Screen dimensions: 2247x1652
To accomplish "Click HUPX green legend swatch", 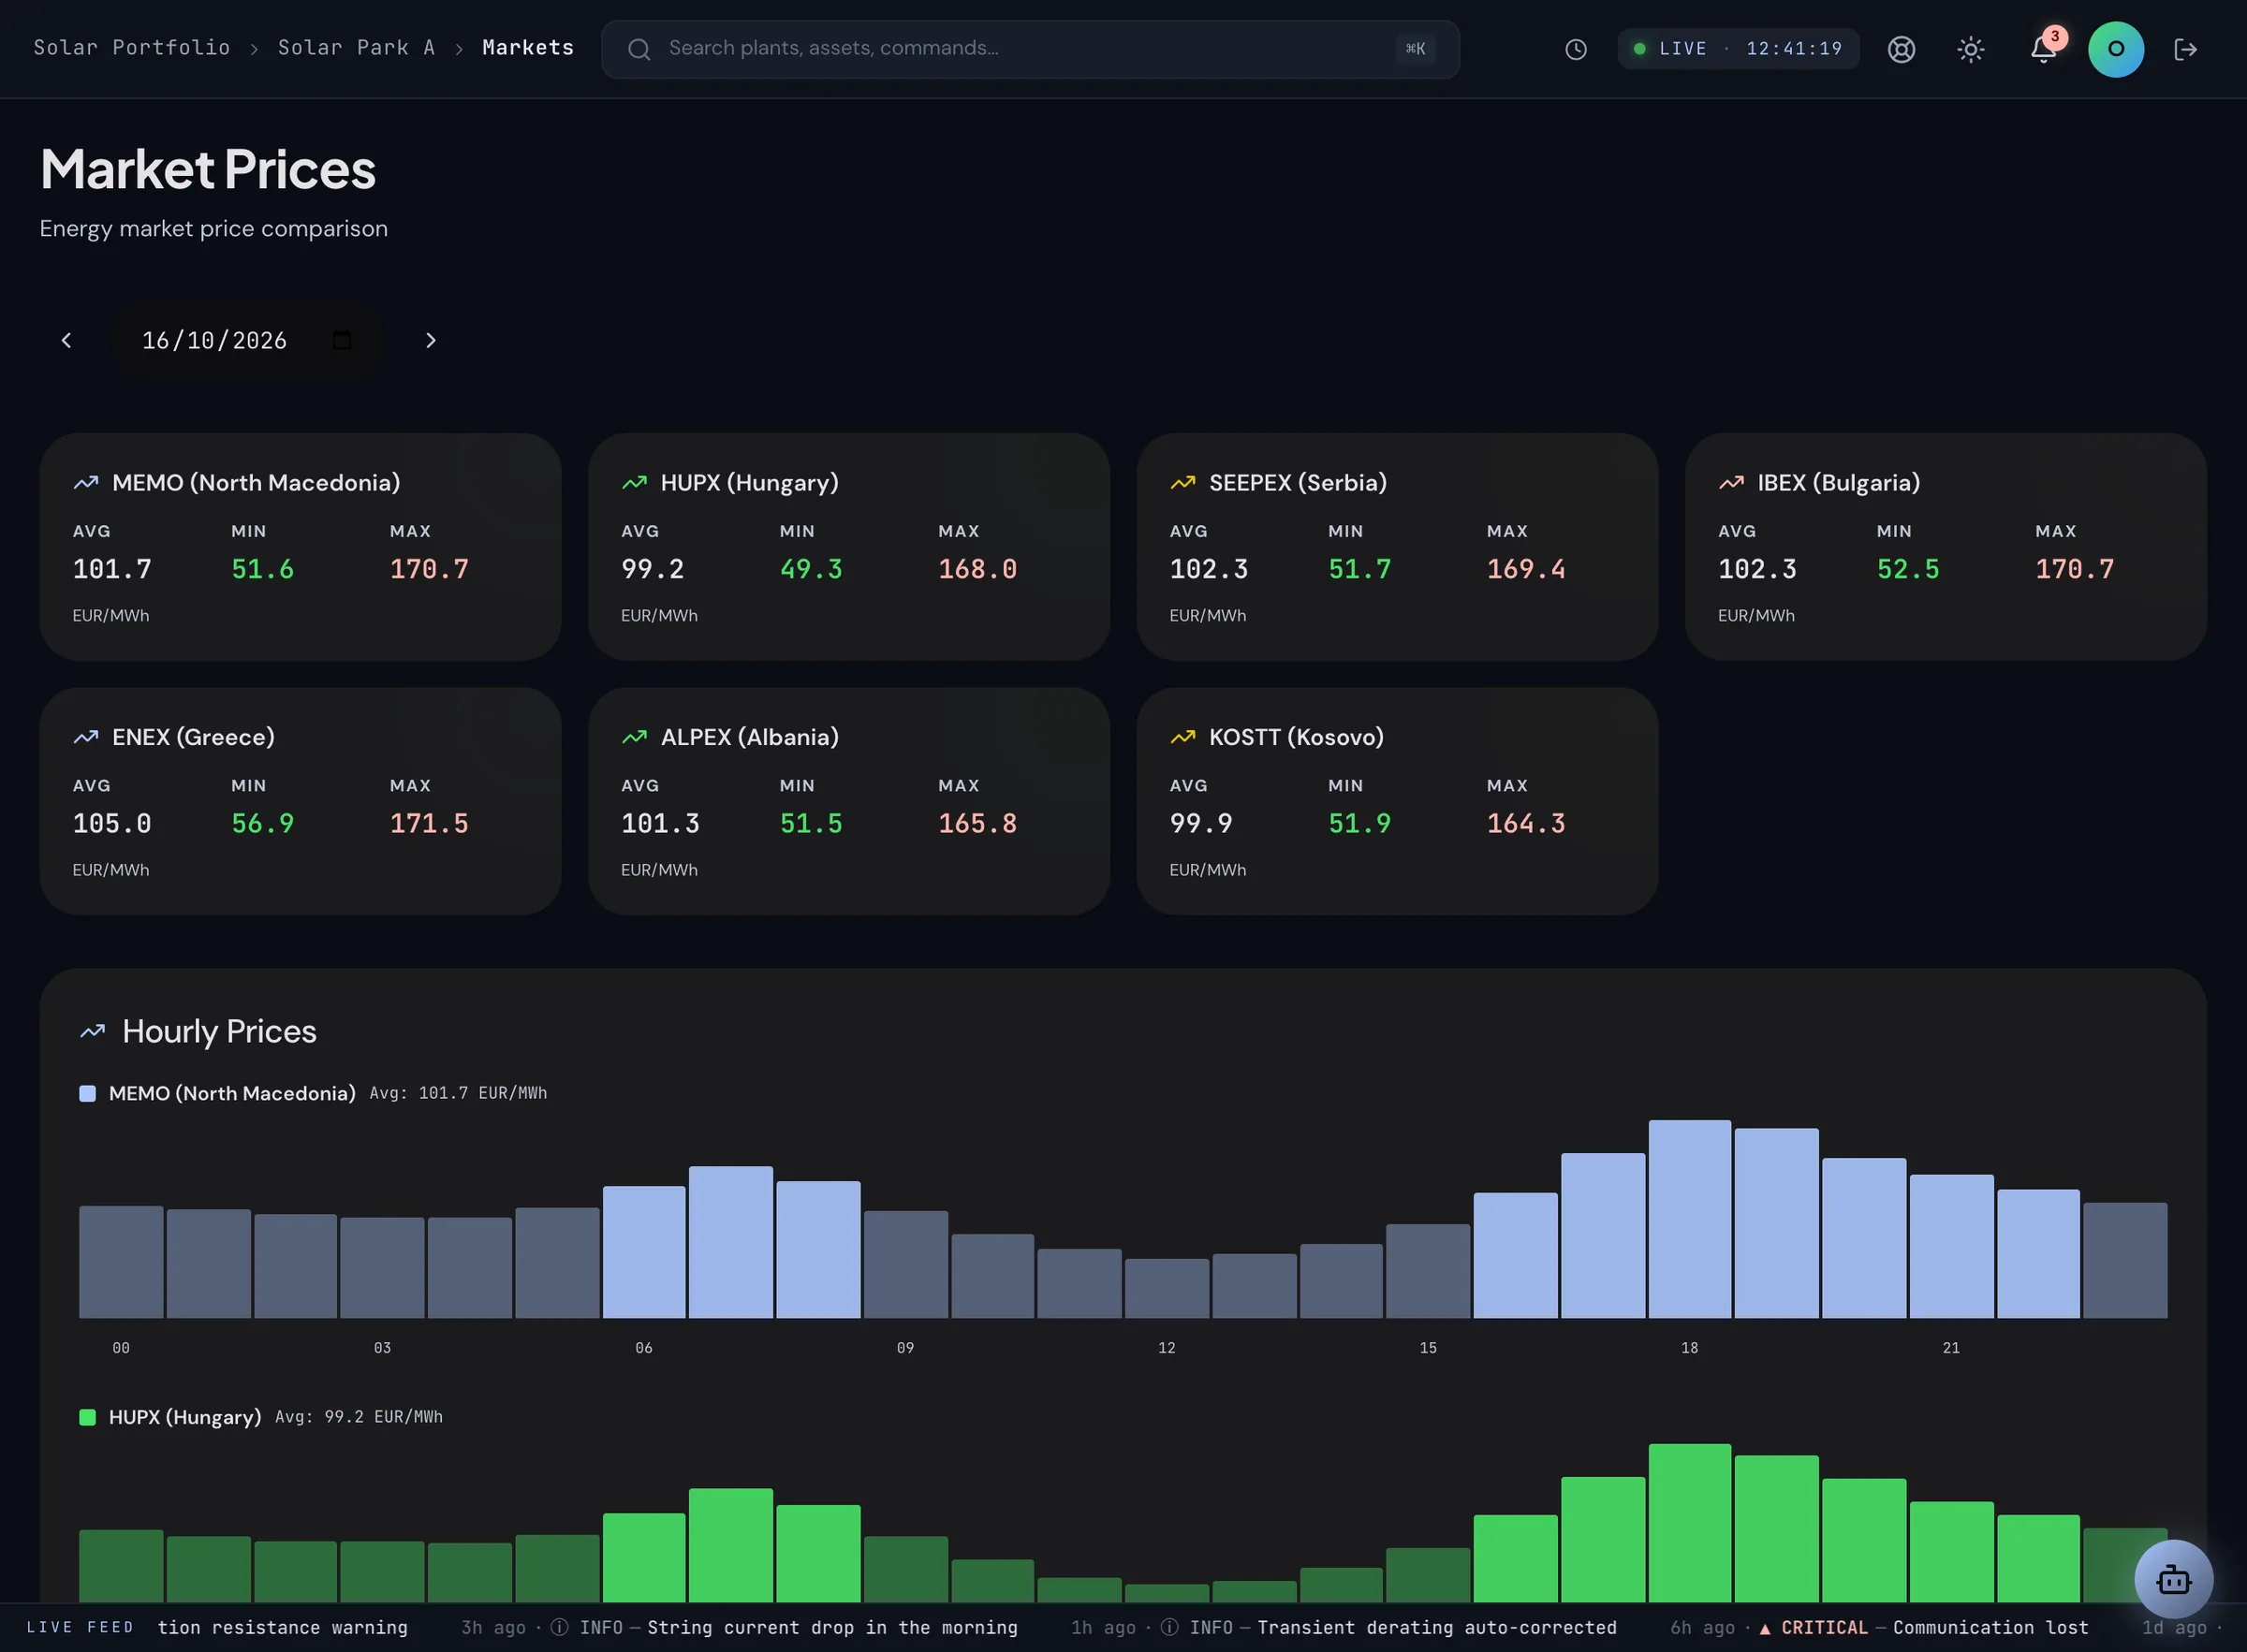I will 87,1417.
